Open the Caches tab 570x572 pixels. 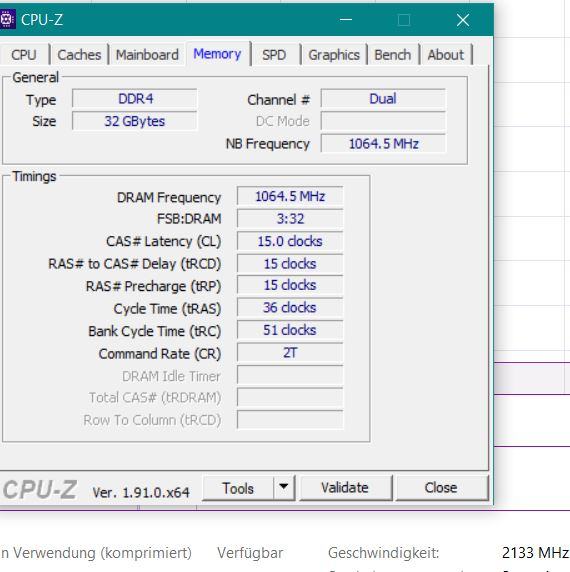tap(79, 55)
